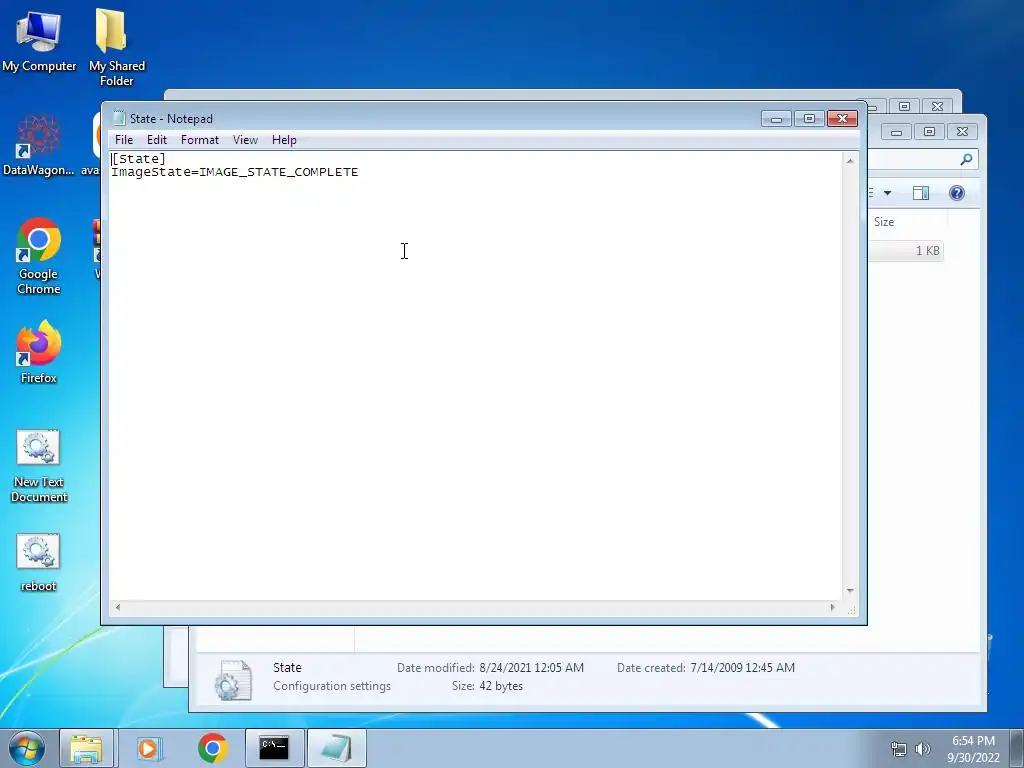This screenshot has width=1024, height=768.
Task: Launch the DataWagon desktop shortcut
Action: click(x=39, y=145)
